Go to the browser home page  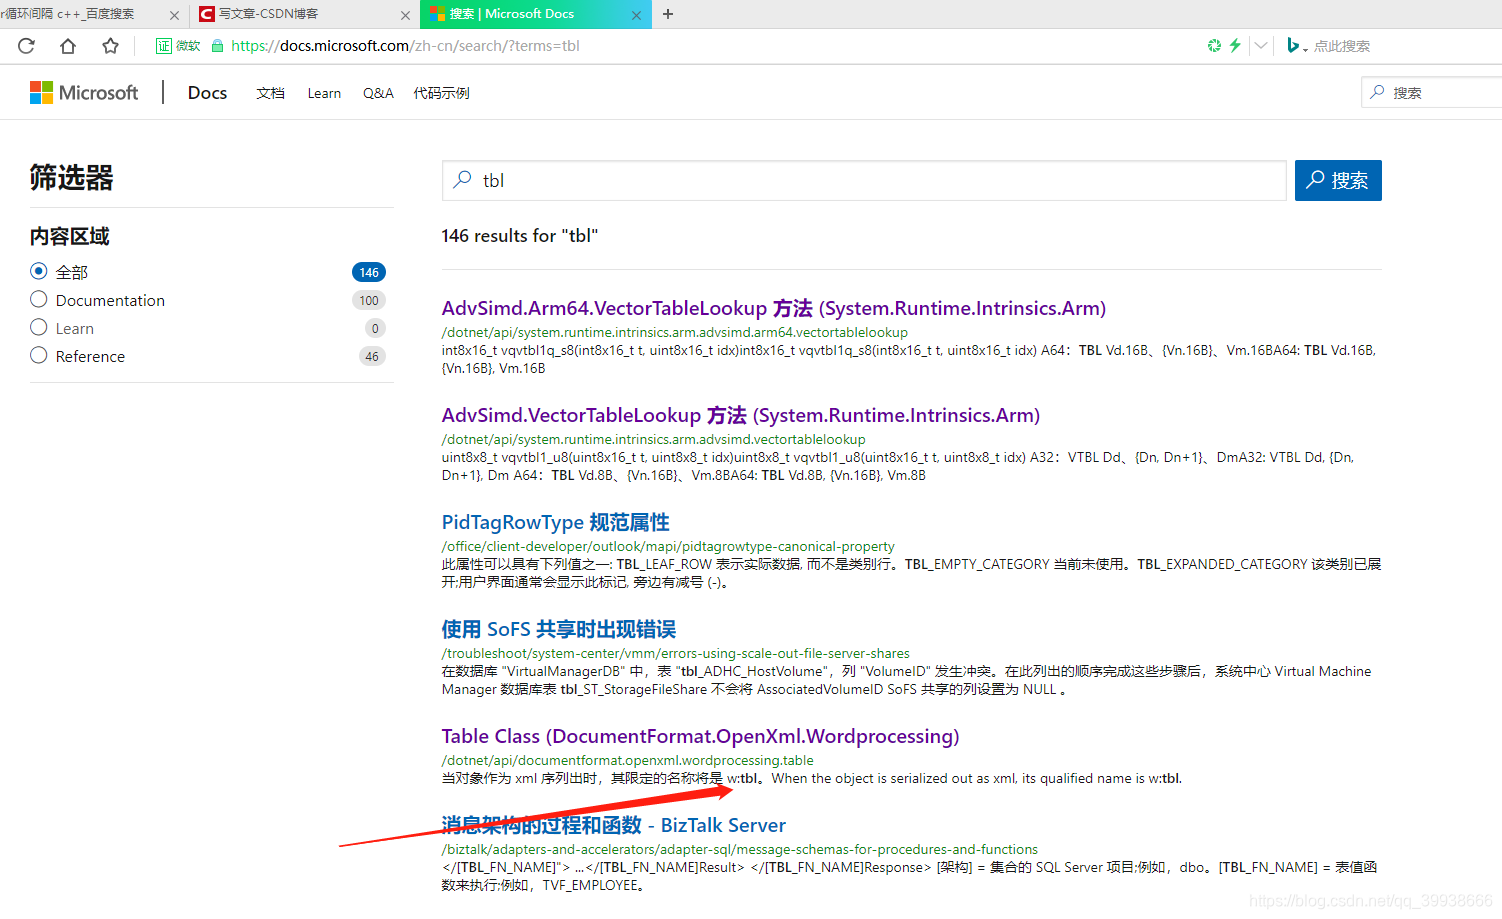click(66, 45)
